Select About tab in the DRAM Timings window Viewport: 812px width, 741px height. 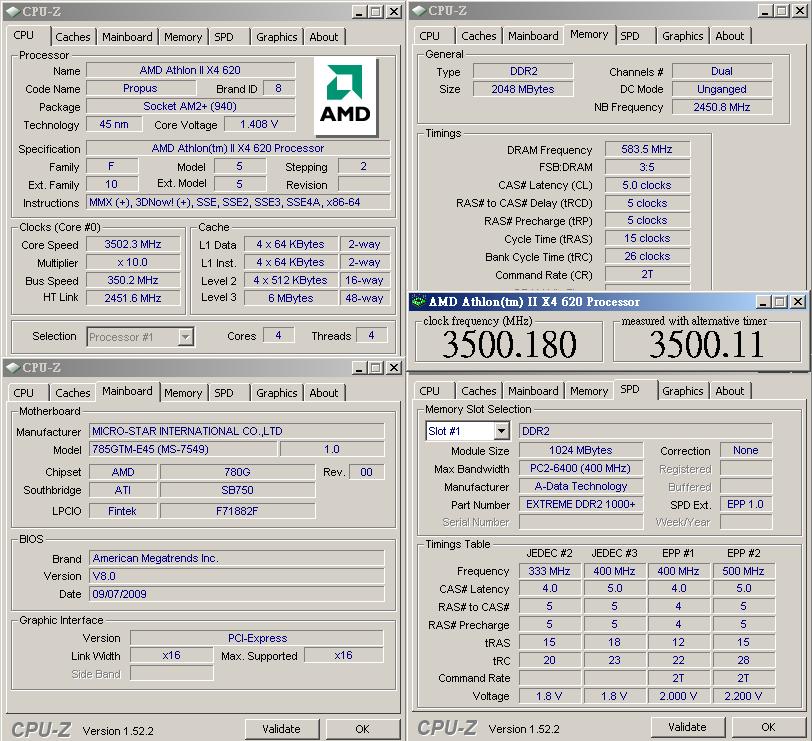(729, 36)
